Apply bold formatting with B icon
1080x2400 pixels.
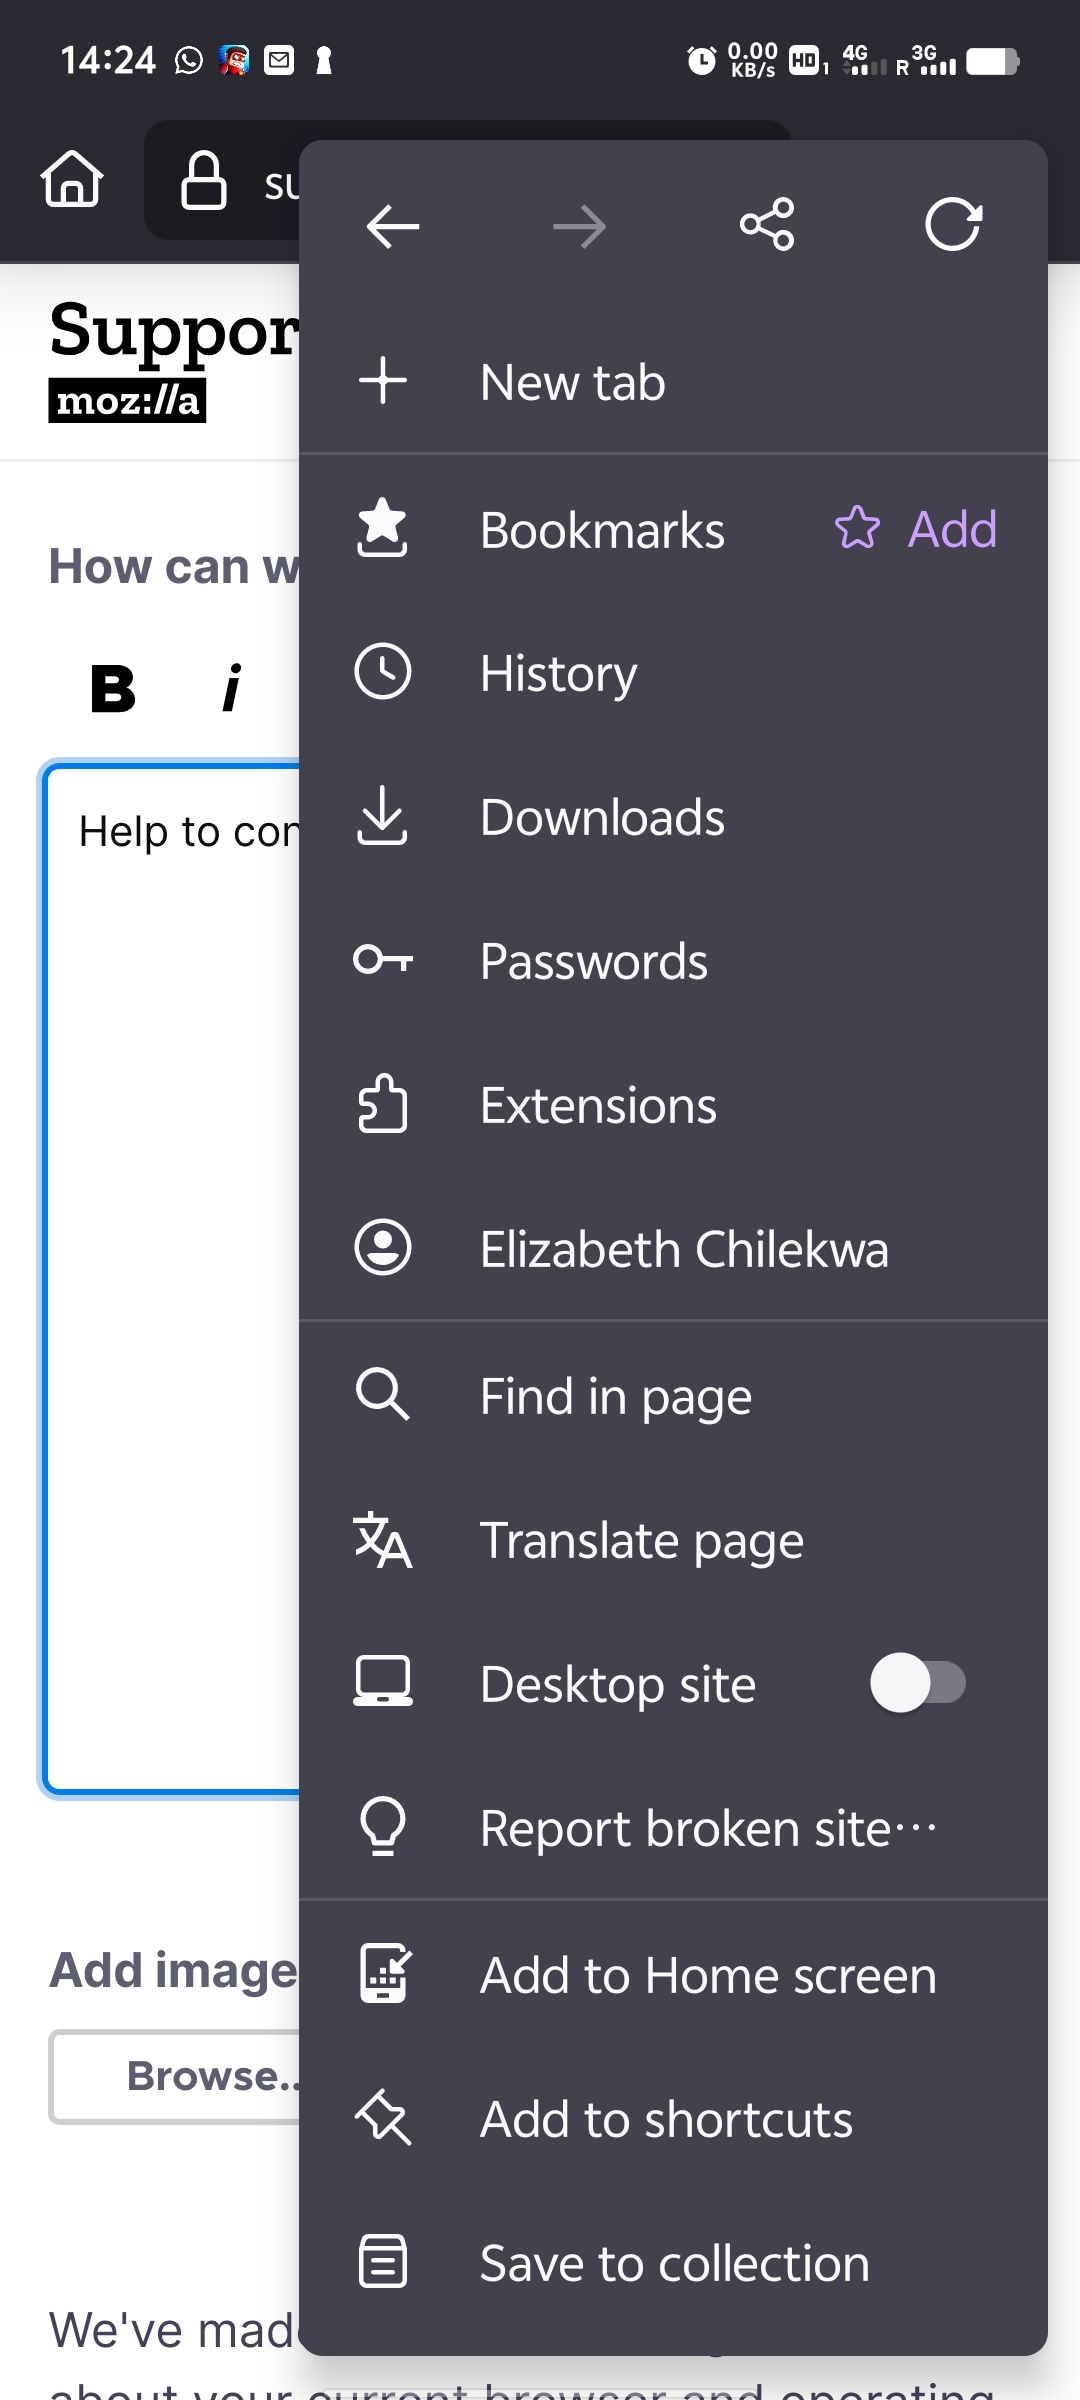(113, 689)
